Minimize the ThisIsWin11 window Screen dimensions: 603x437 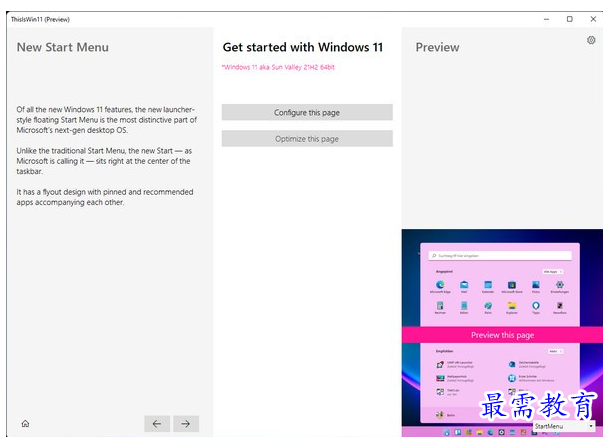pyautogui.click(x=546, y=19)
